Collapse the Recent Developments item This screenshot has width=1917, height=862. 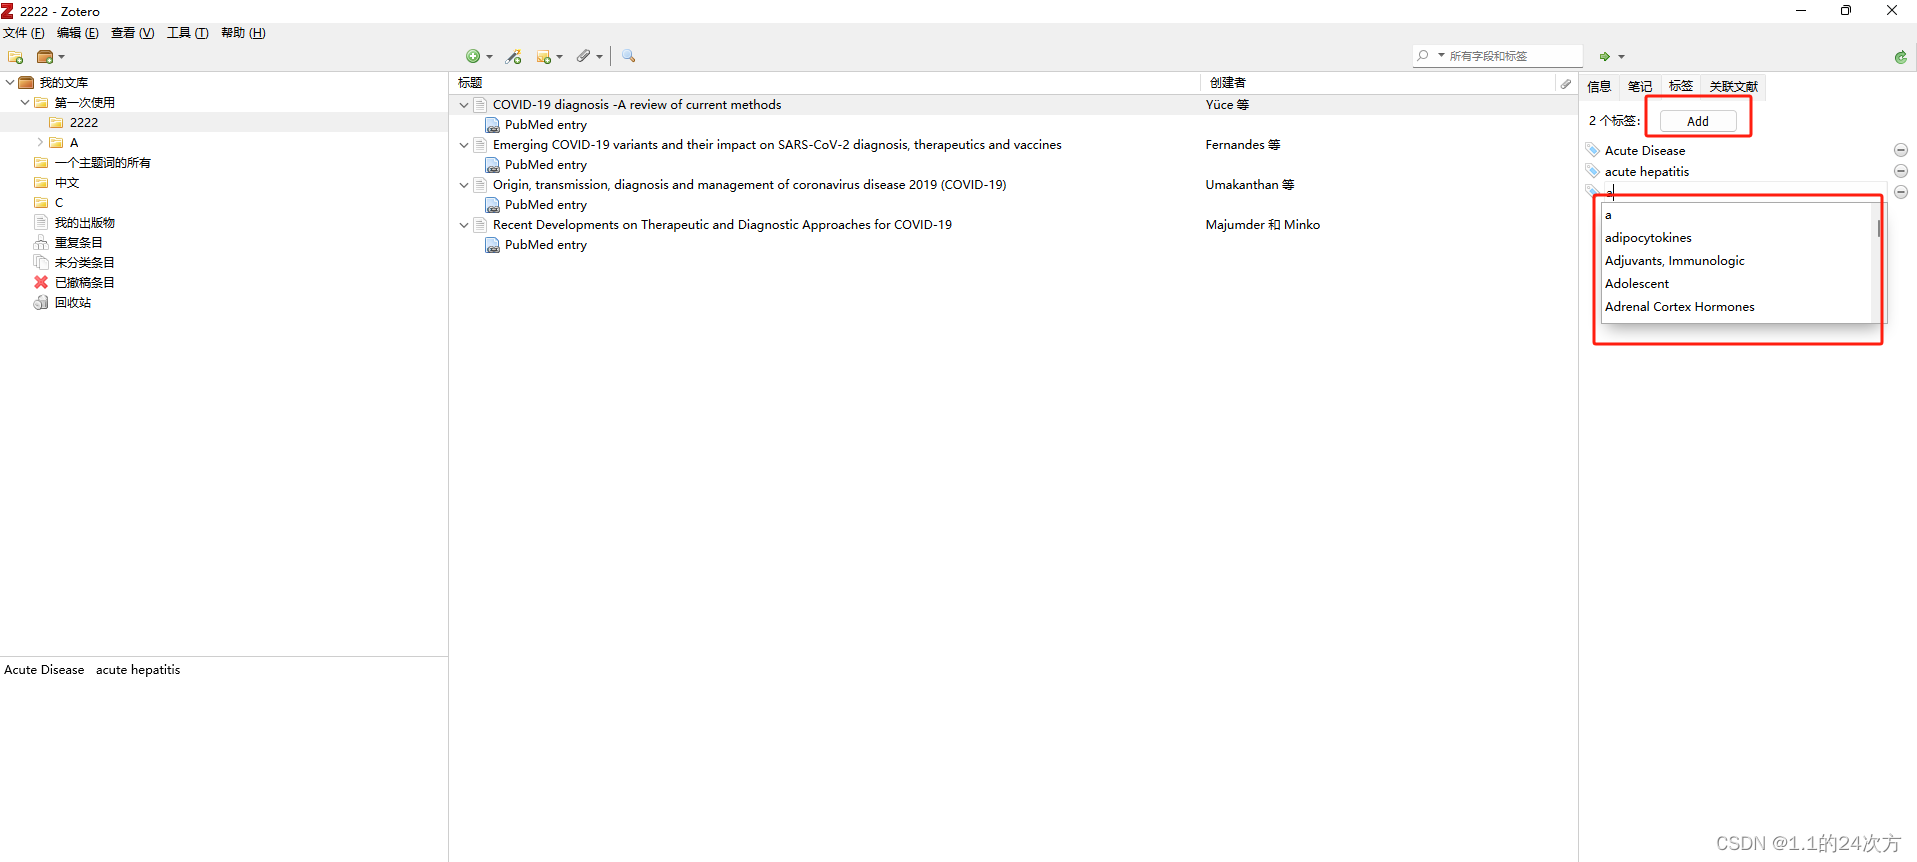click(464, 225)
